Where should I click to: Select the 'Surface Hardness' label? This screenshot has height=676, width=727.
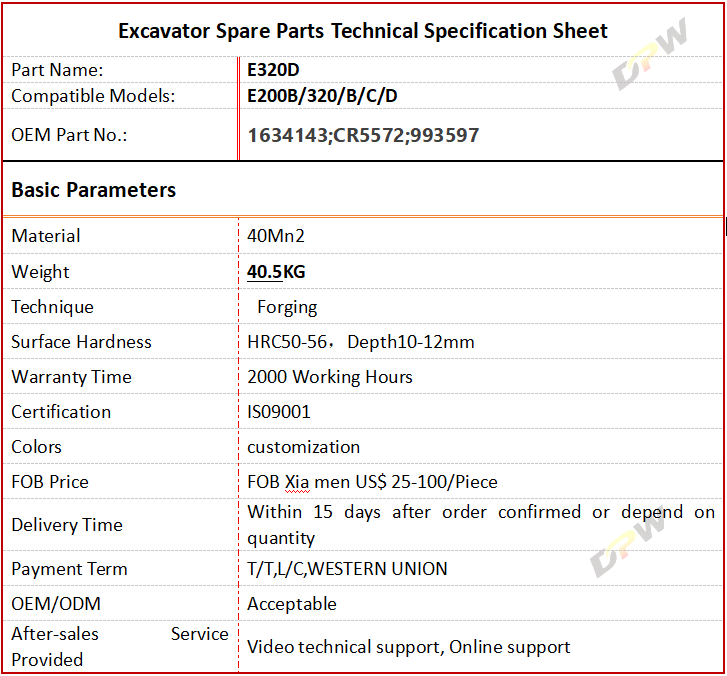pos(81,342)
